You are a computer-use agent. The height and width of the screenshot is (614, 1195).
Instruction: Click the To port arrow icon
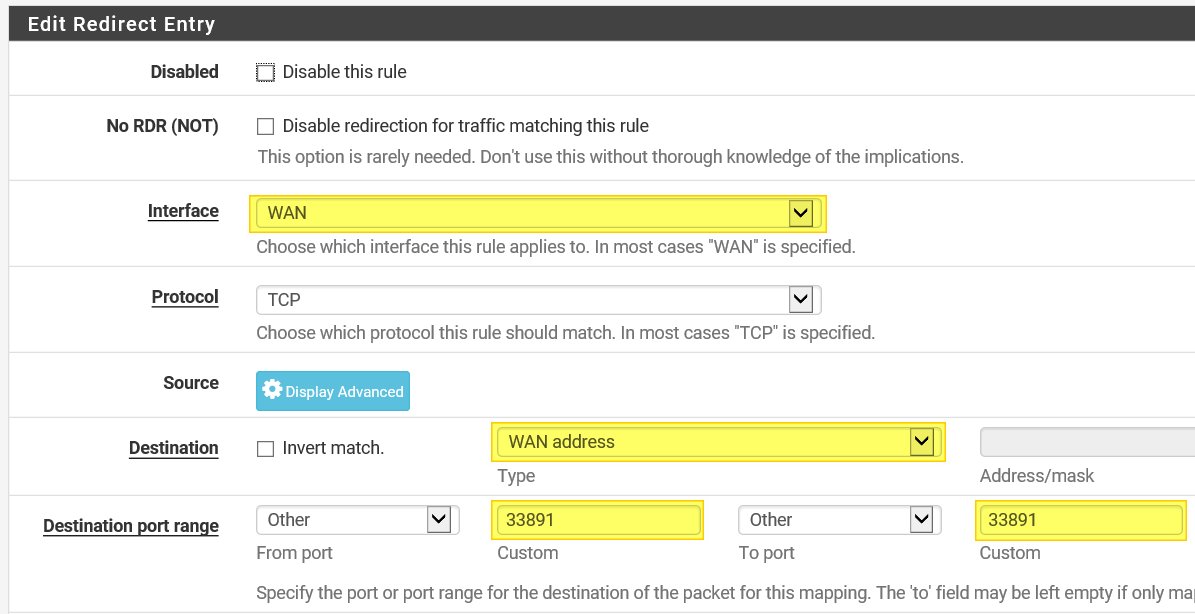tap(921, 520)
